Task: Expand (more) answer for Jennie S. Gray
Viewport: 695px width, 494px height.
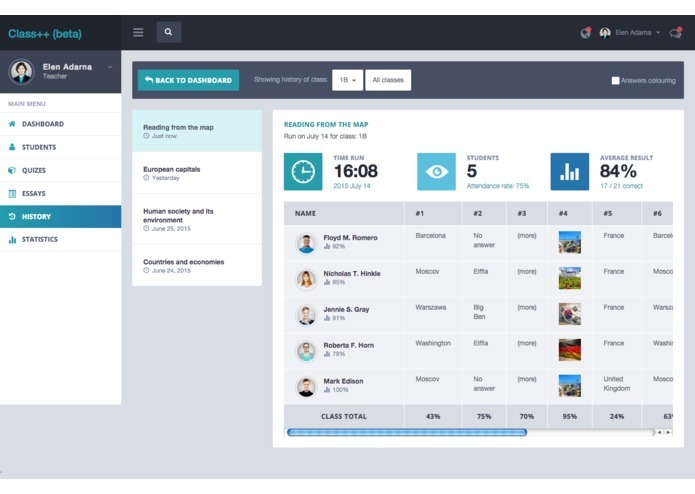Action: [x=527, y=307]
